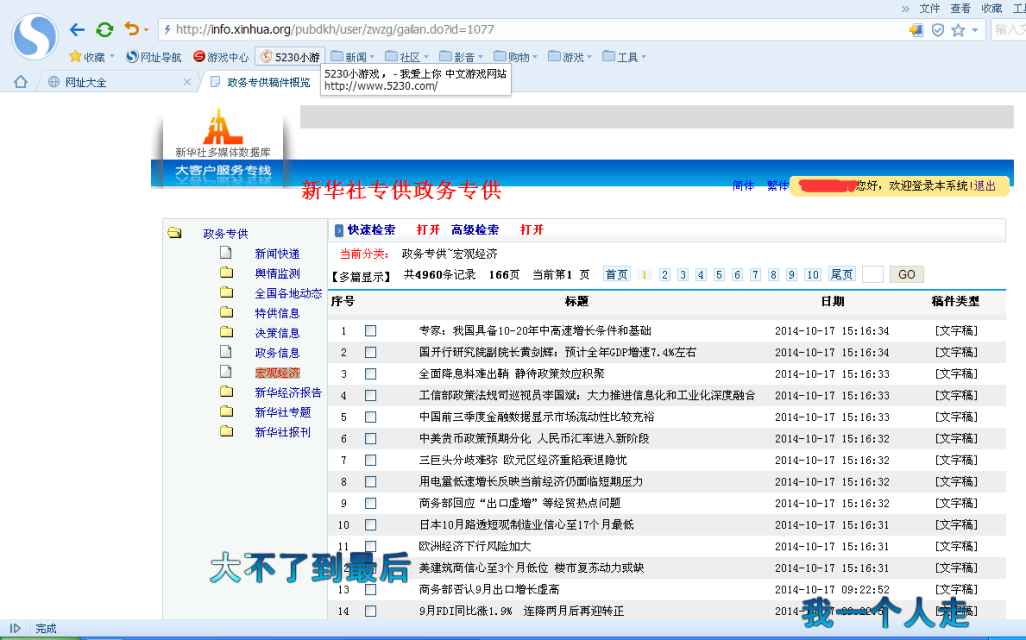Image resolution: width=1026 pixels, height=640 pixels.
Task: Check the checkbox for row 2
Action: (370, 352)
